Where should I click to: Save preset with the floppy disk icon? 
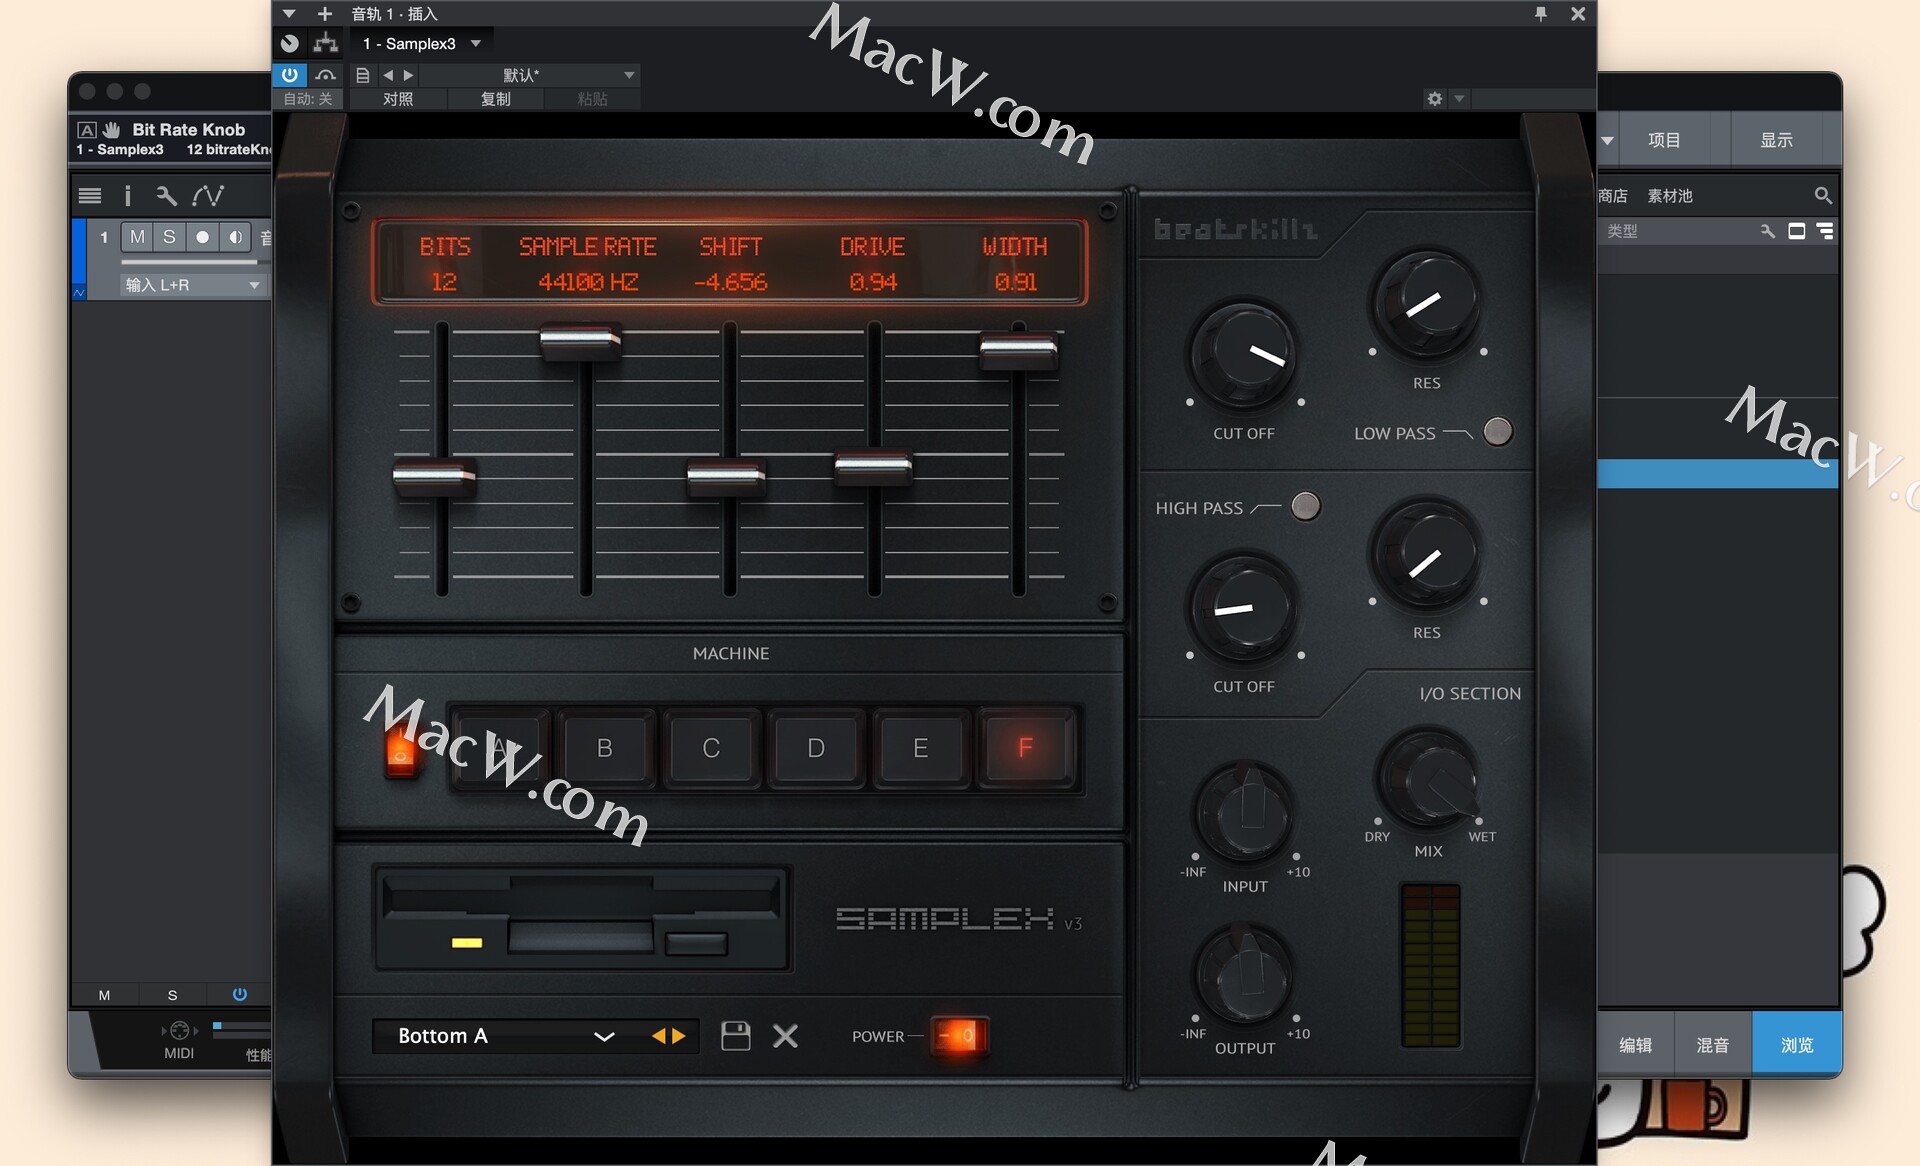pyautogui.click(x=736, y=1036)
